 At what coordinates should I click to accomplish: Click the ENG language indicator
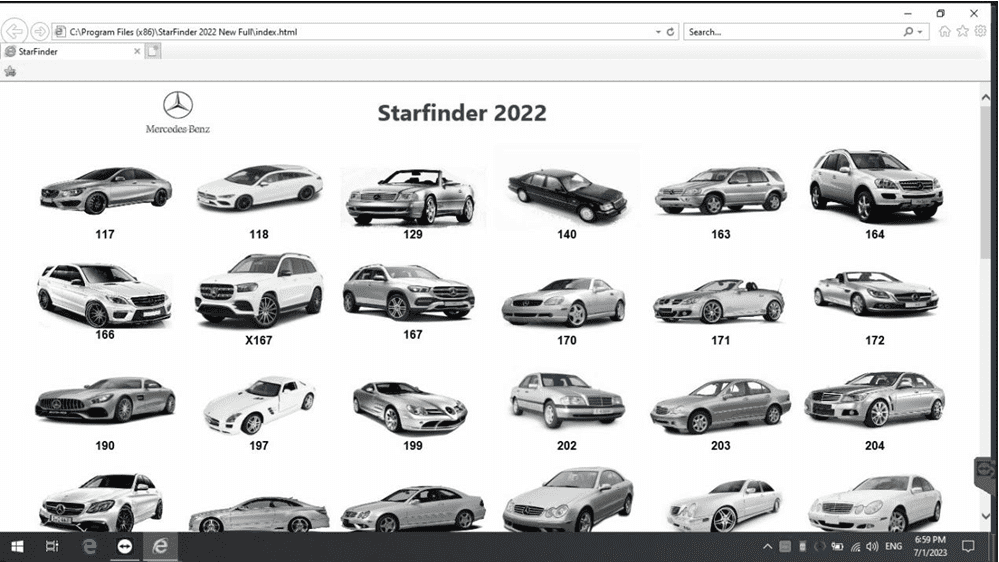click(x=894, y=546)
